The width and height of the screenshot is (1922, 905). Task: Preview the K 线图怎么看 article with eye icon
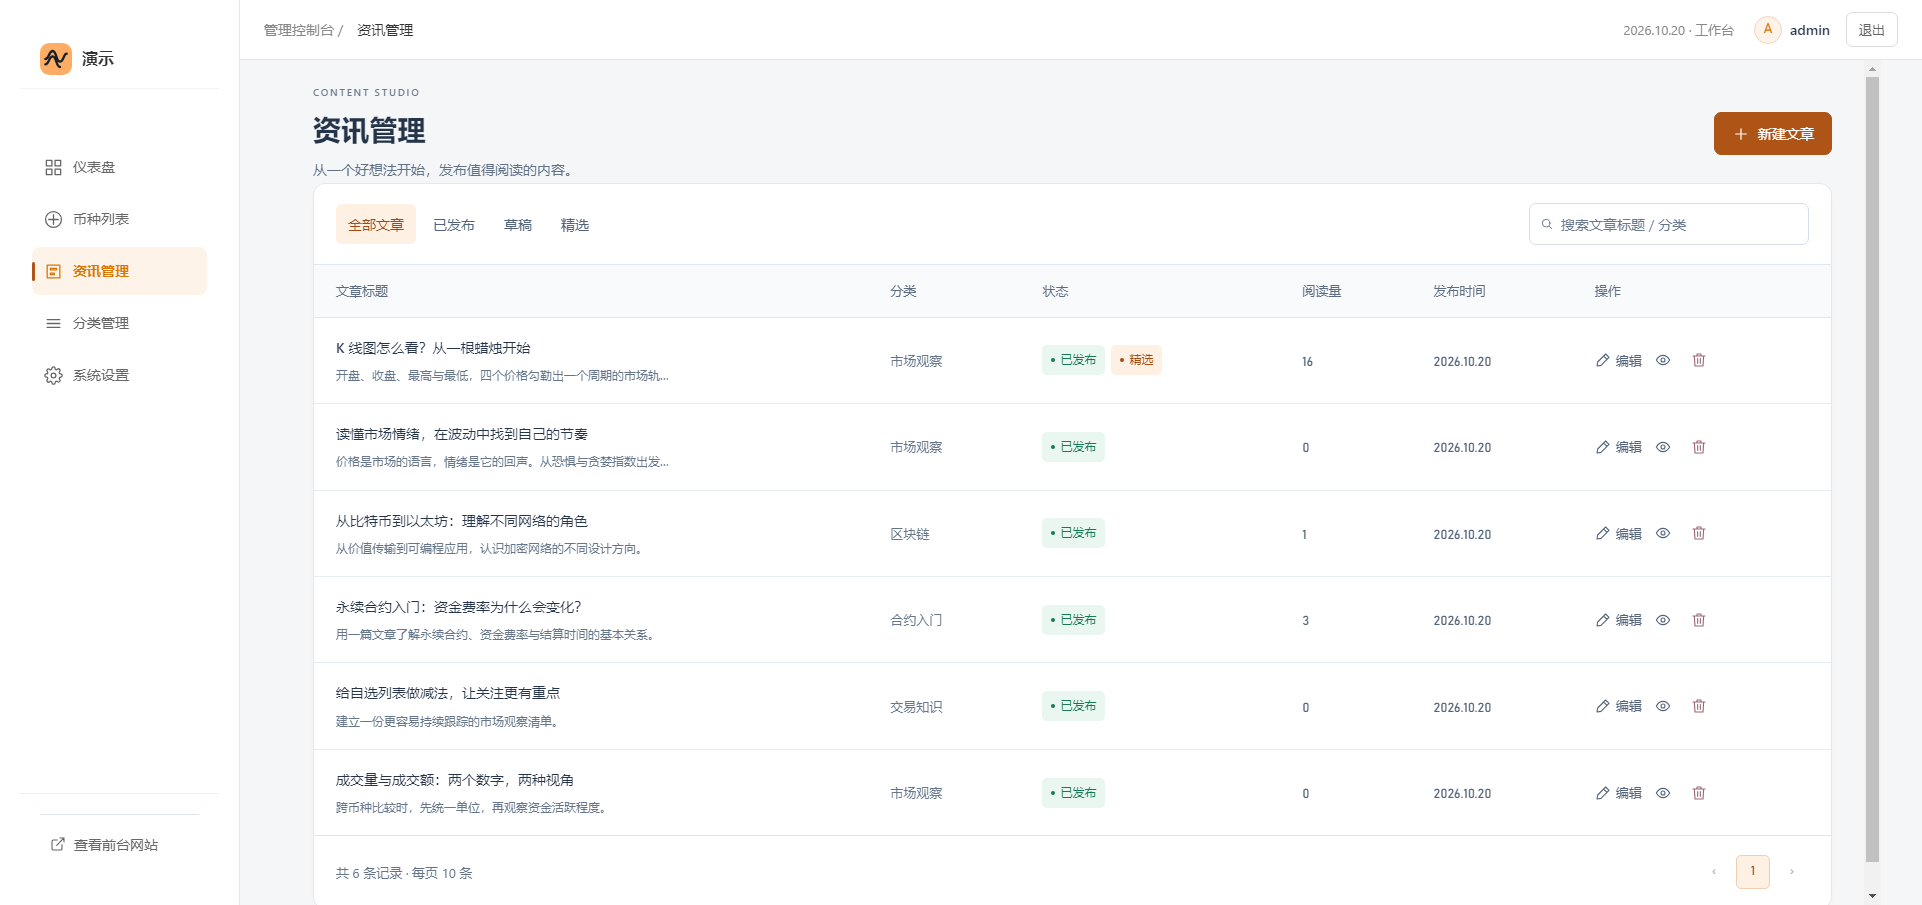(x=1663, y=361)
